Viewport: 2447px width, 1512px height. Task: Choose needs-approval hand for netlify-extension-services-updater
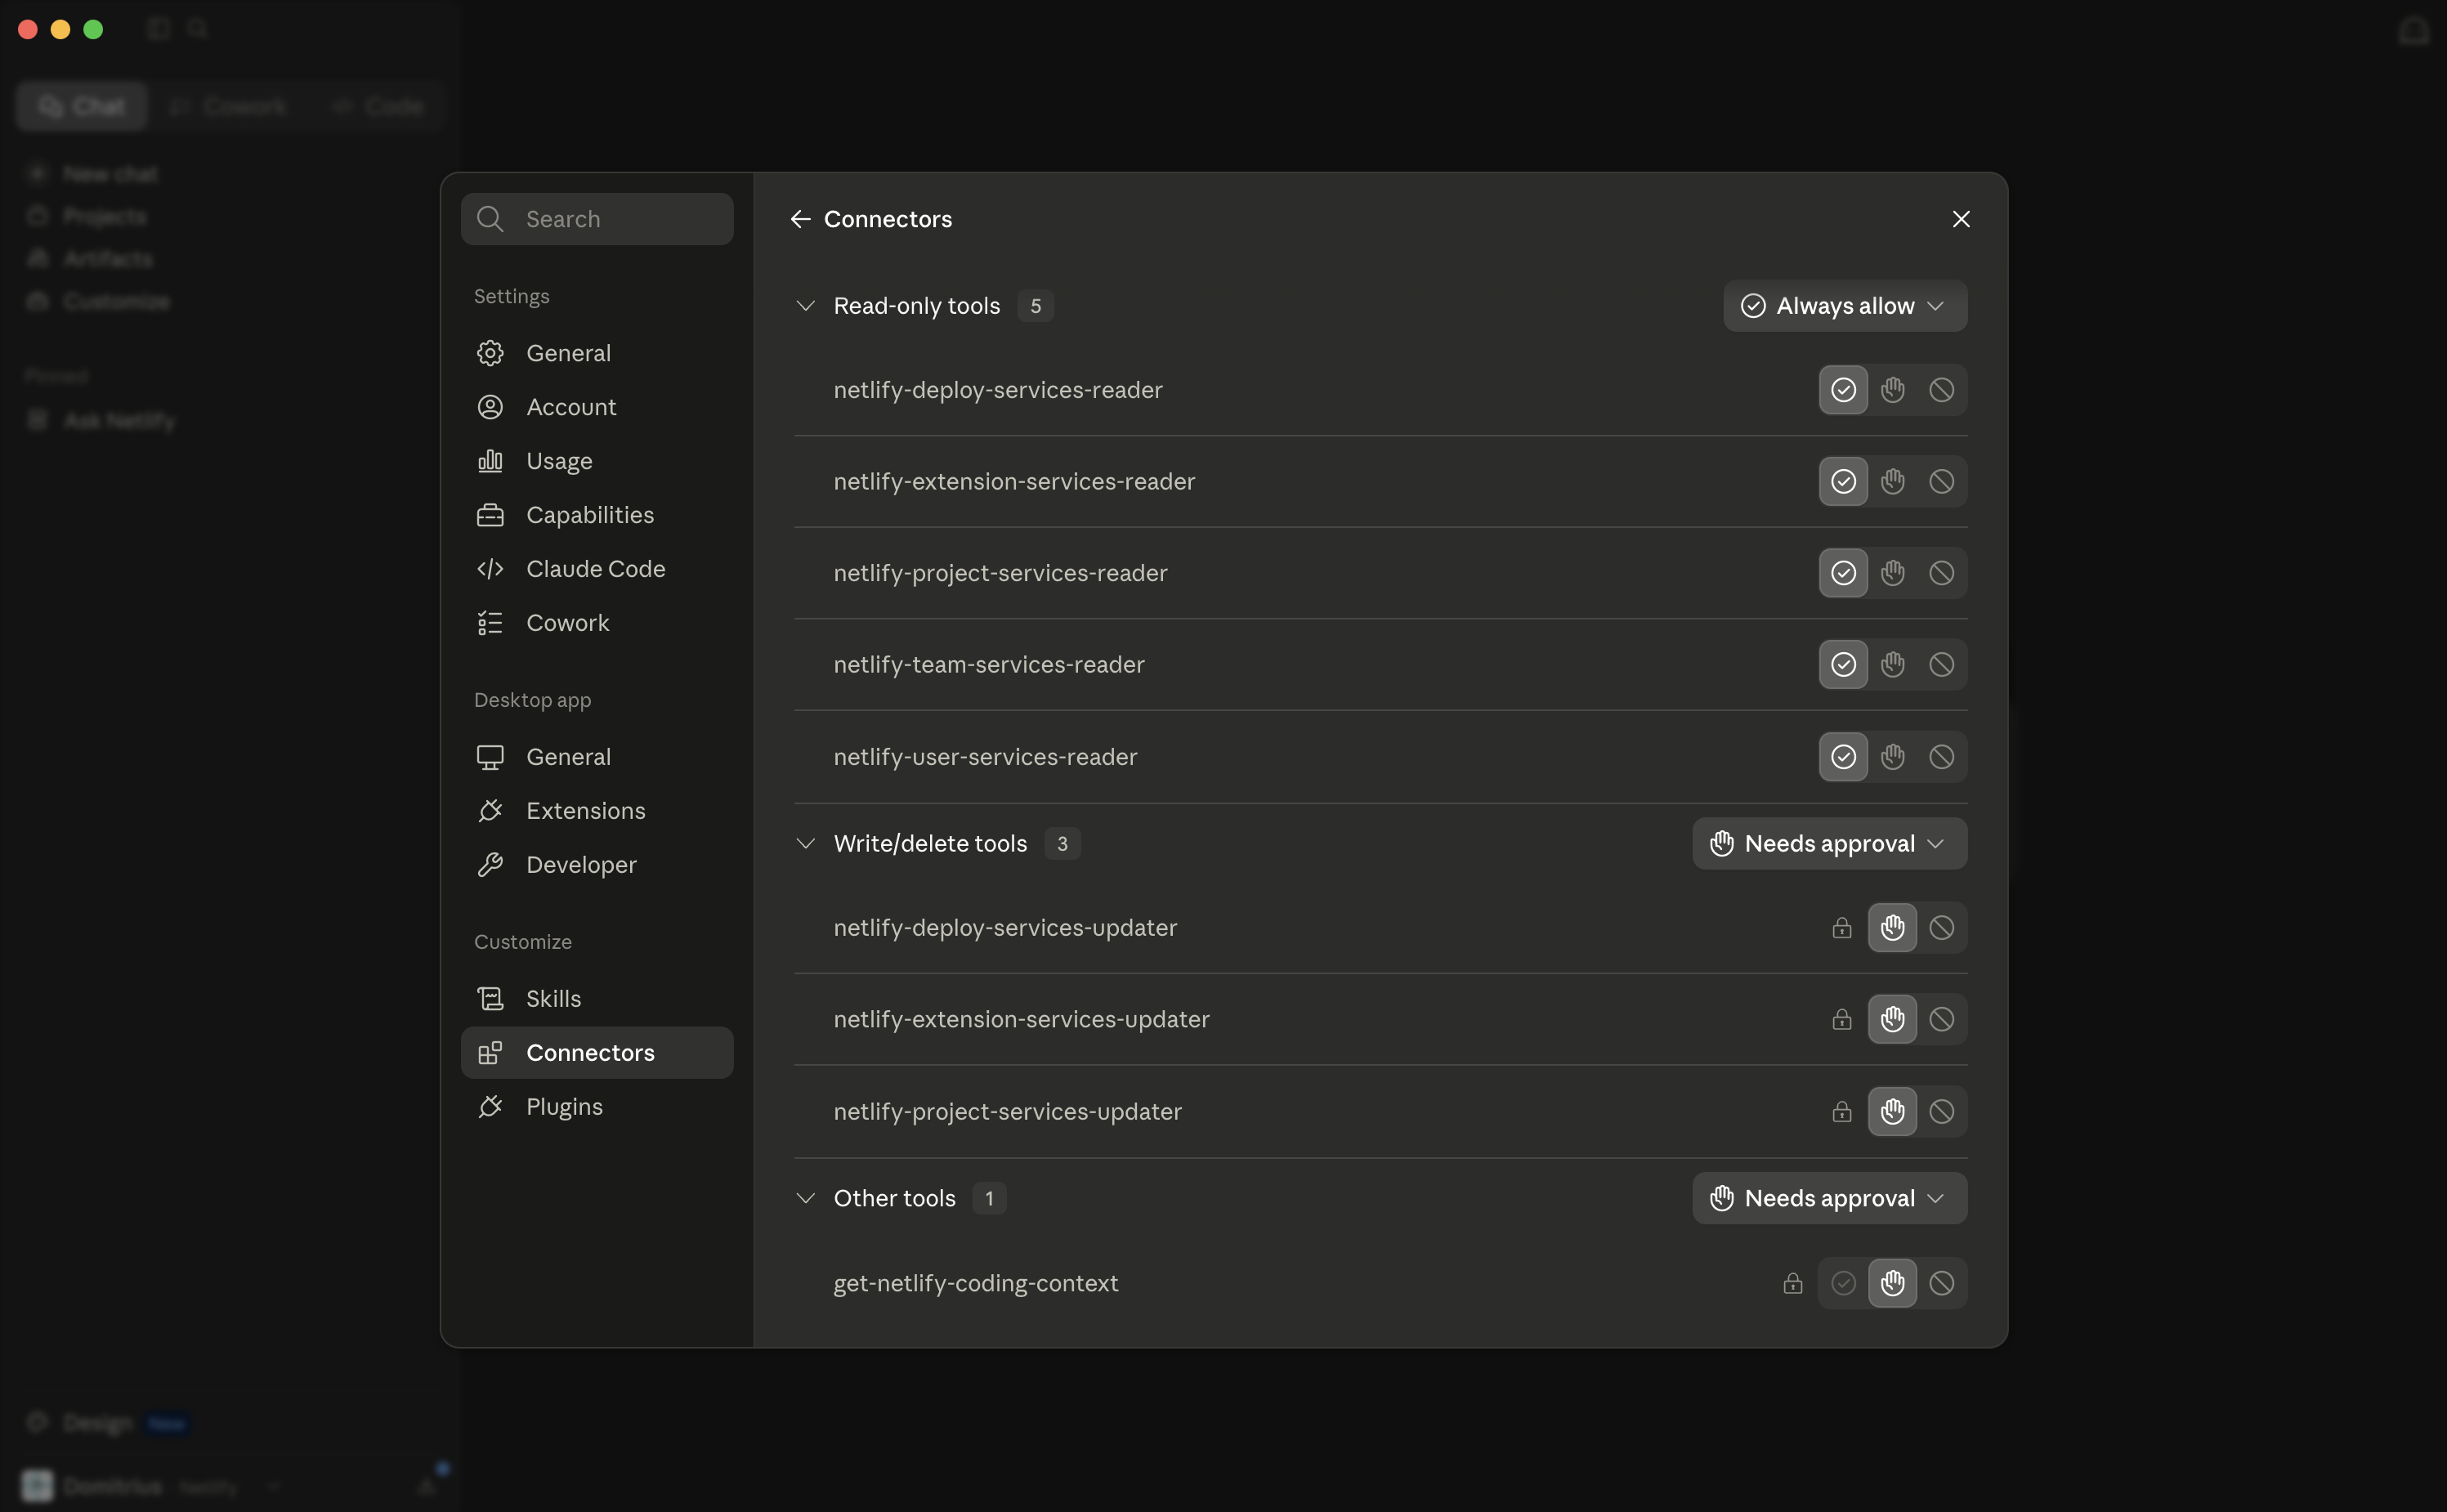coord(1892,1019)
